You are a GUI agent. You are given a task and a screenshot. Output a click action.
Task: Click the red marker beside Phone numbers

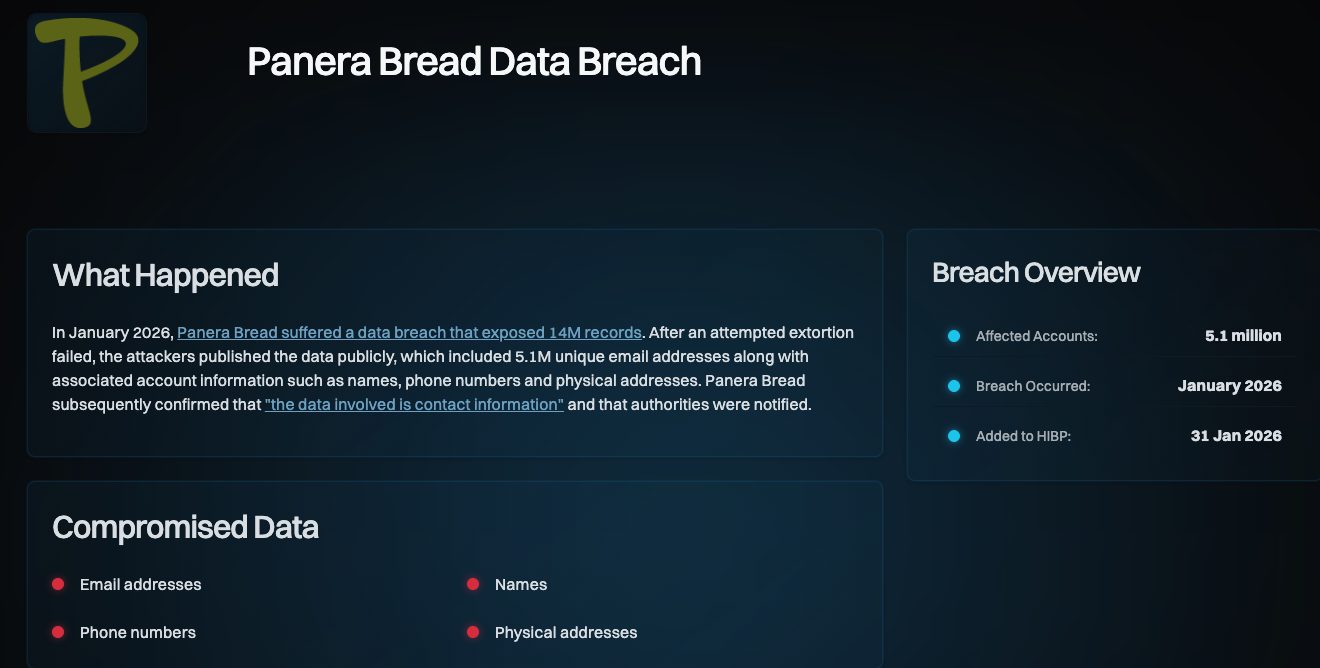(57, 631)
